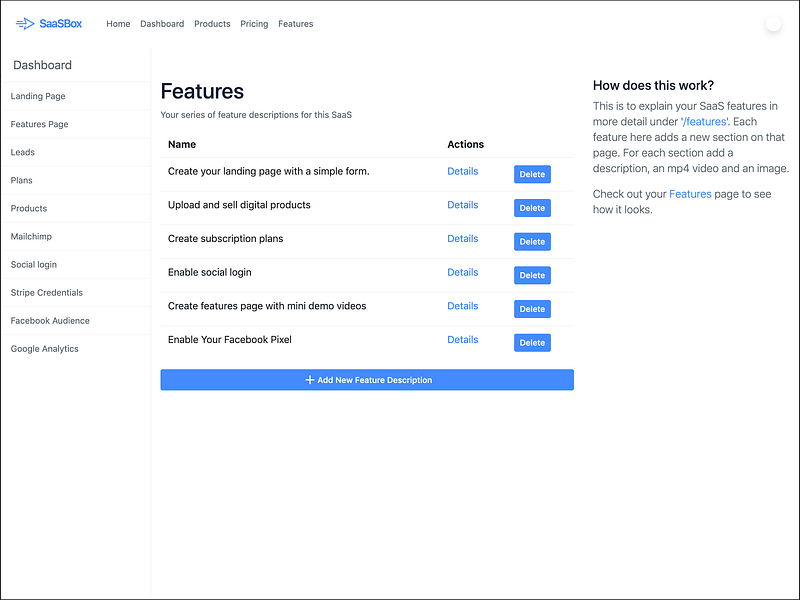Delete Enable social login feature
The height and width of the screenshot is (600, 800).
[532, 275]
